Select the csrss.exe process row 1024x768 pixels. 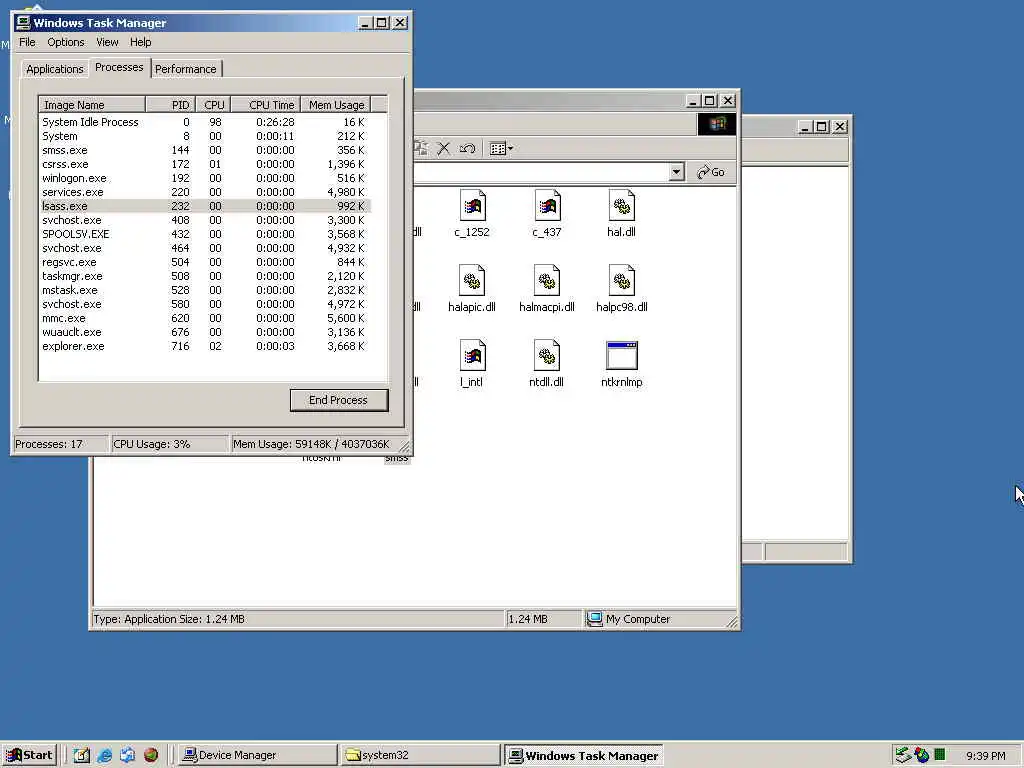(x=204, y=165)
